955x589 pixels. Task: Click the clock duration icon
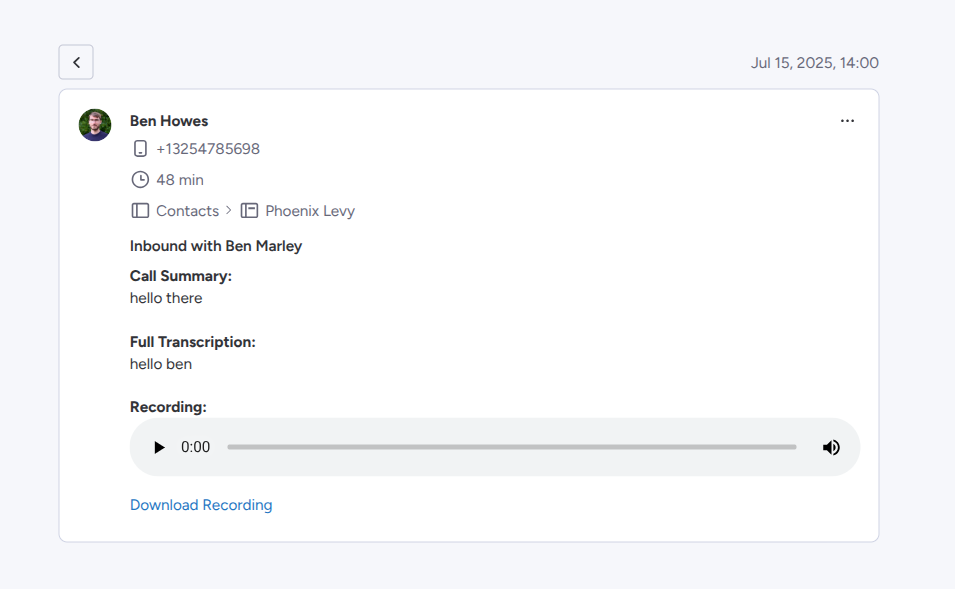(140, 180)
